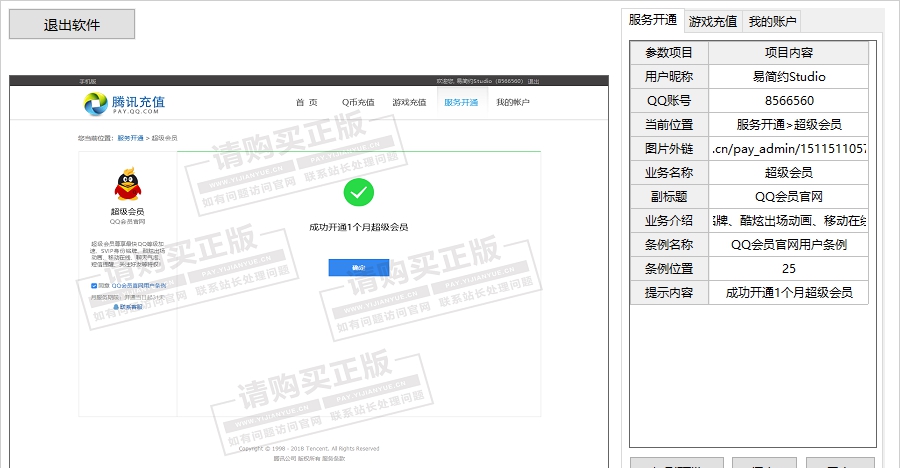
Task: Click the 超级会员 业务名称 value cell
Action: (789, 172)
